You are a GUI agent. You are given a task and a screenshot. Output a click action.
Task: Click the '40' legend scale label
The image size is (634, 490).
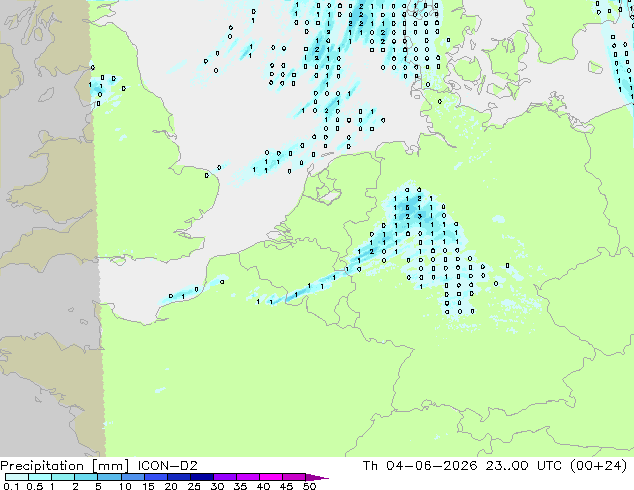click(263, 486)
